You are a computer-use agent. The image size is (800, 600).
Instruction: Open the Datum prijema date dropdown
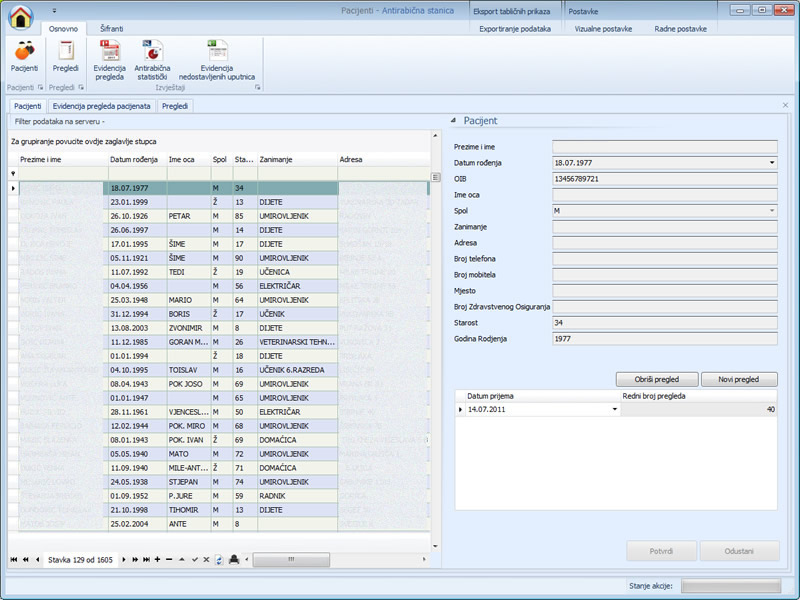click(615, 409)
